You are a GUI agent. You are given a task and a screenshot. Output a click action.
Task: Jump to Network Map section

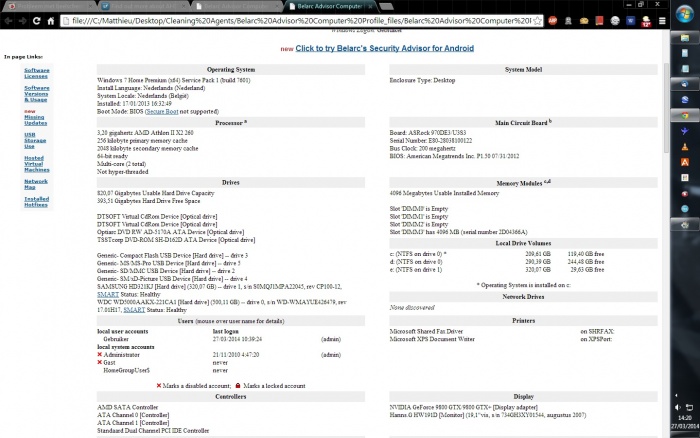coord(36,184)
